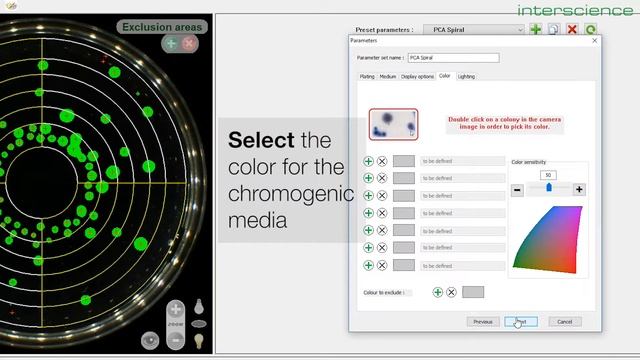Pick a hue in the color gamut chart
This screenshot has width=640, height=360.
(549, 241)
